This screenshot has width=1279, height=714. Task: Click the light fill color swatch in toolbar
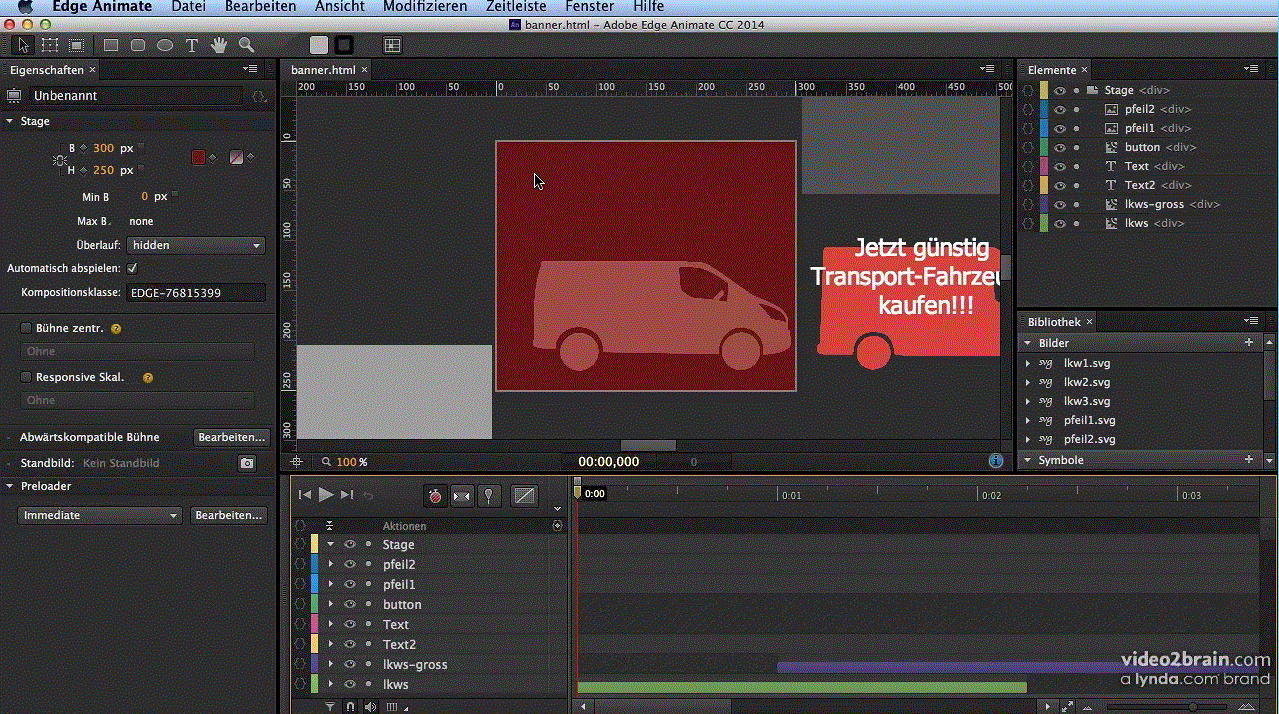click(319, 45)
